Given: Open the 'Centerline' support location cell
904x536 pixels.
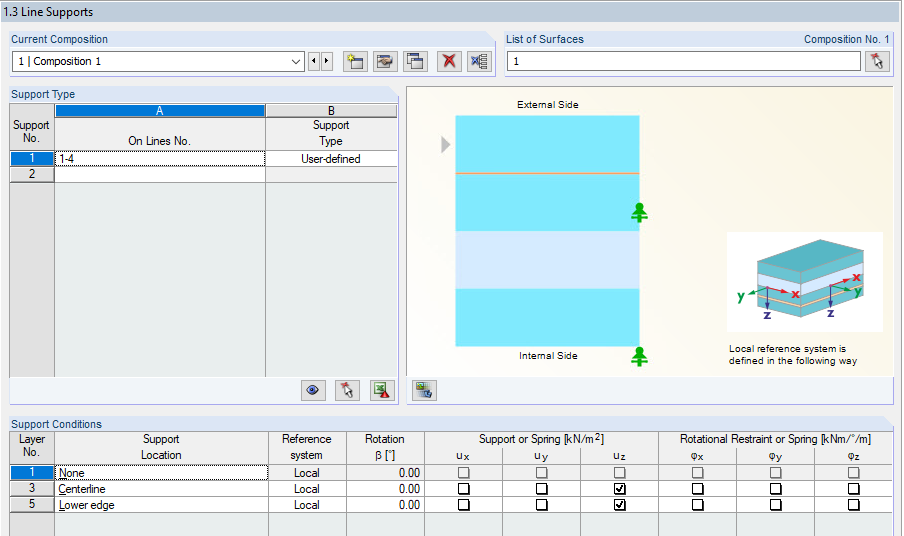Looking at the screenshot, I should coord(161,489).
